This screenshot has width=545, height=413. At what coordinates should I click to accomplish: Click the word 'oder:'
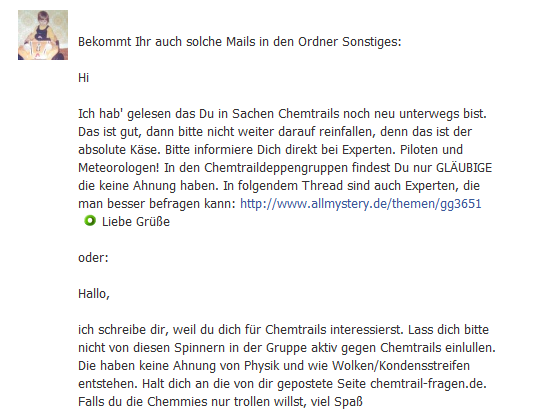point(93,258)
